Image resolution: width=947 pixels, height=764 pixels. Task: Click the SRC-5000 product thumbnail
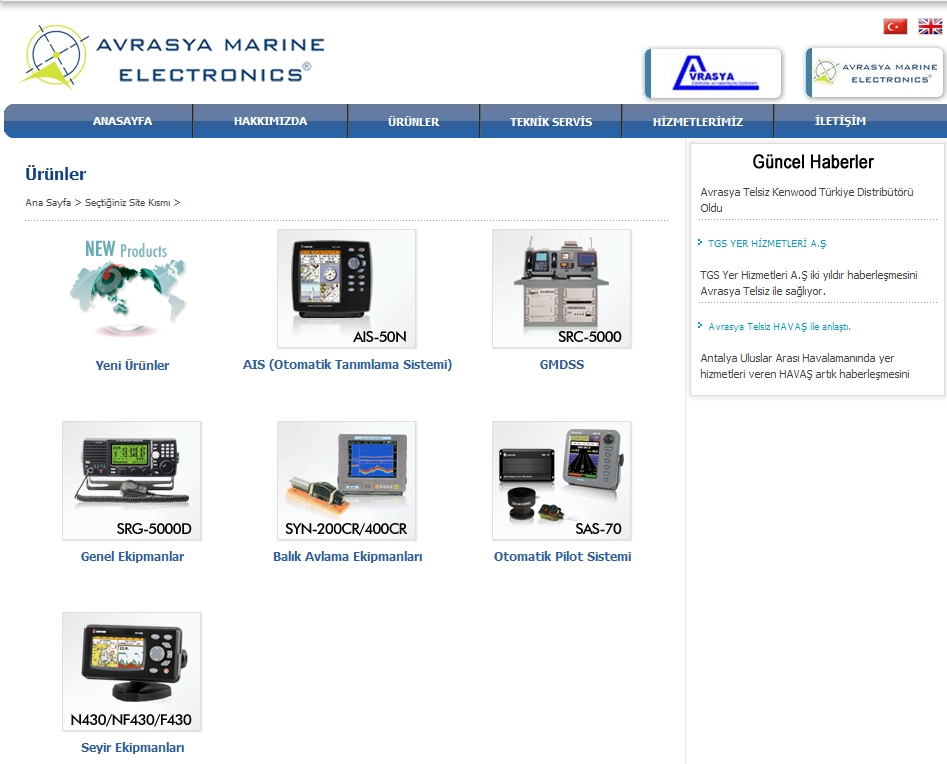[562, 289]
